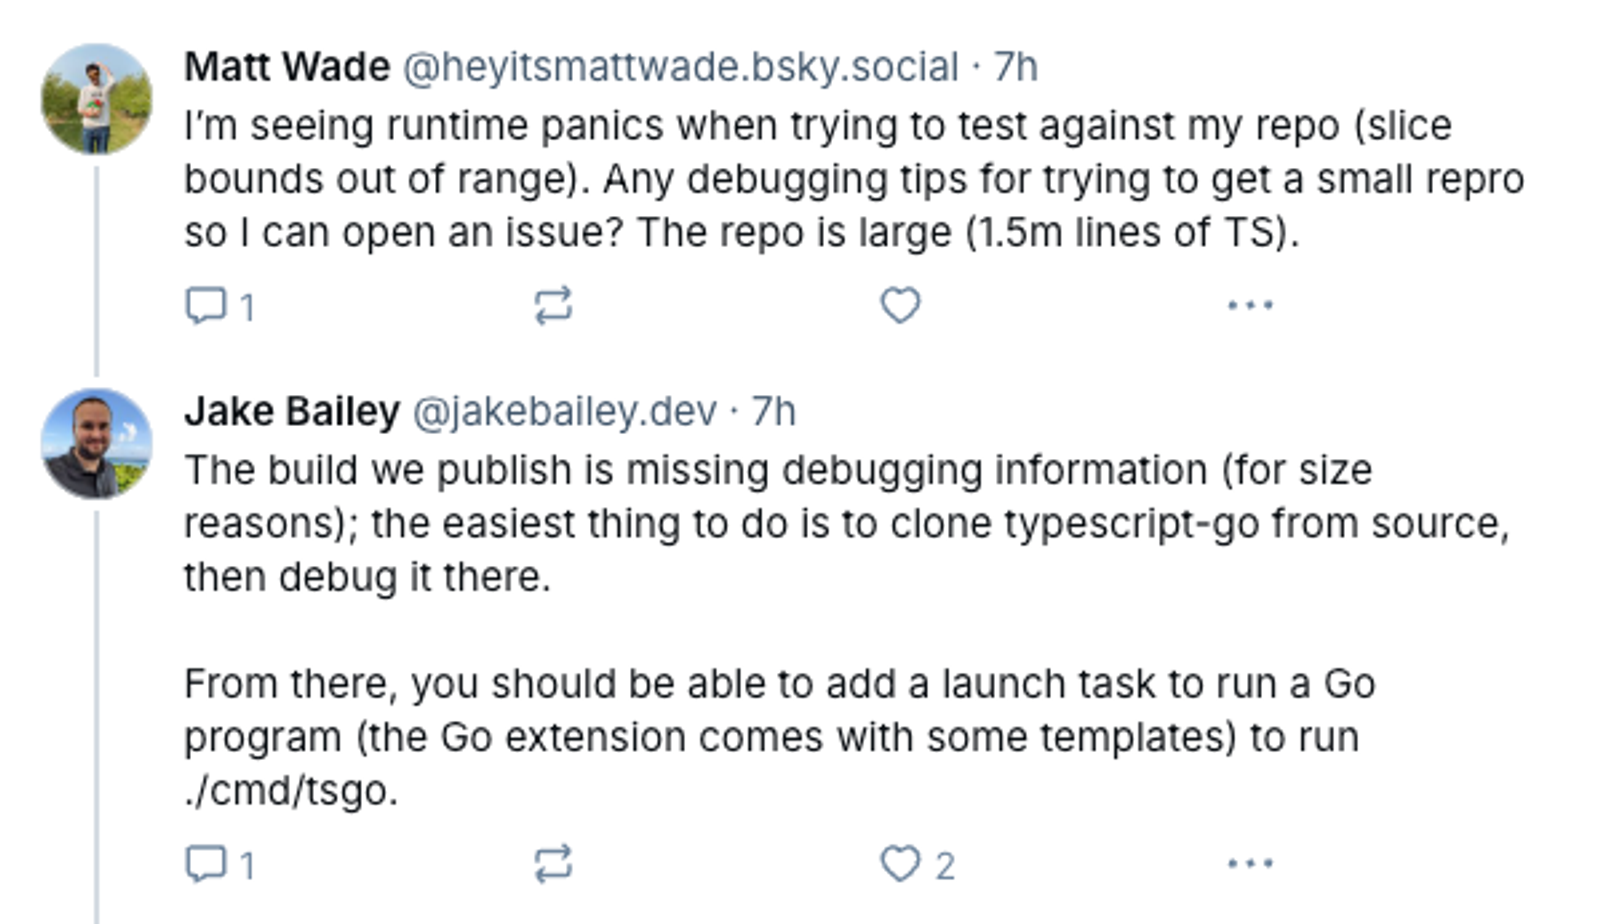The height and width of the screenshot is (924, 1600).
Task: Open the @jakebailey.dev handle
Action: (565, 411)
